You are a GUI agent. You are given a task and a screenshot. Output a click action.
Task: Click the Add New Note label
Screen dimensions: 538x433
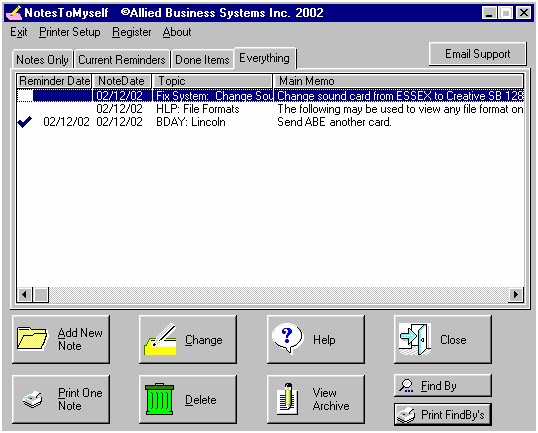[x=80, y=339]
